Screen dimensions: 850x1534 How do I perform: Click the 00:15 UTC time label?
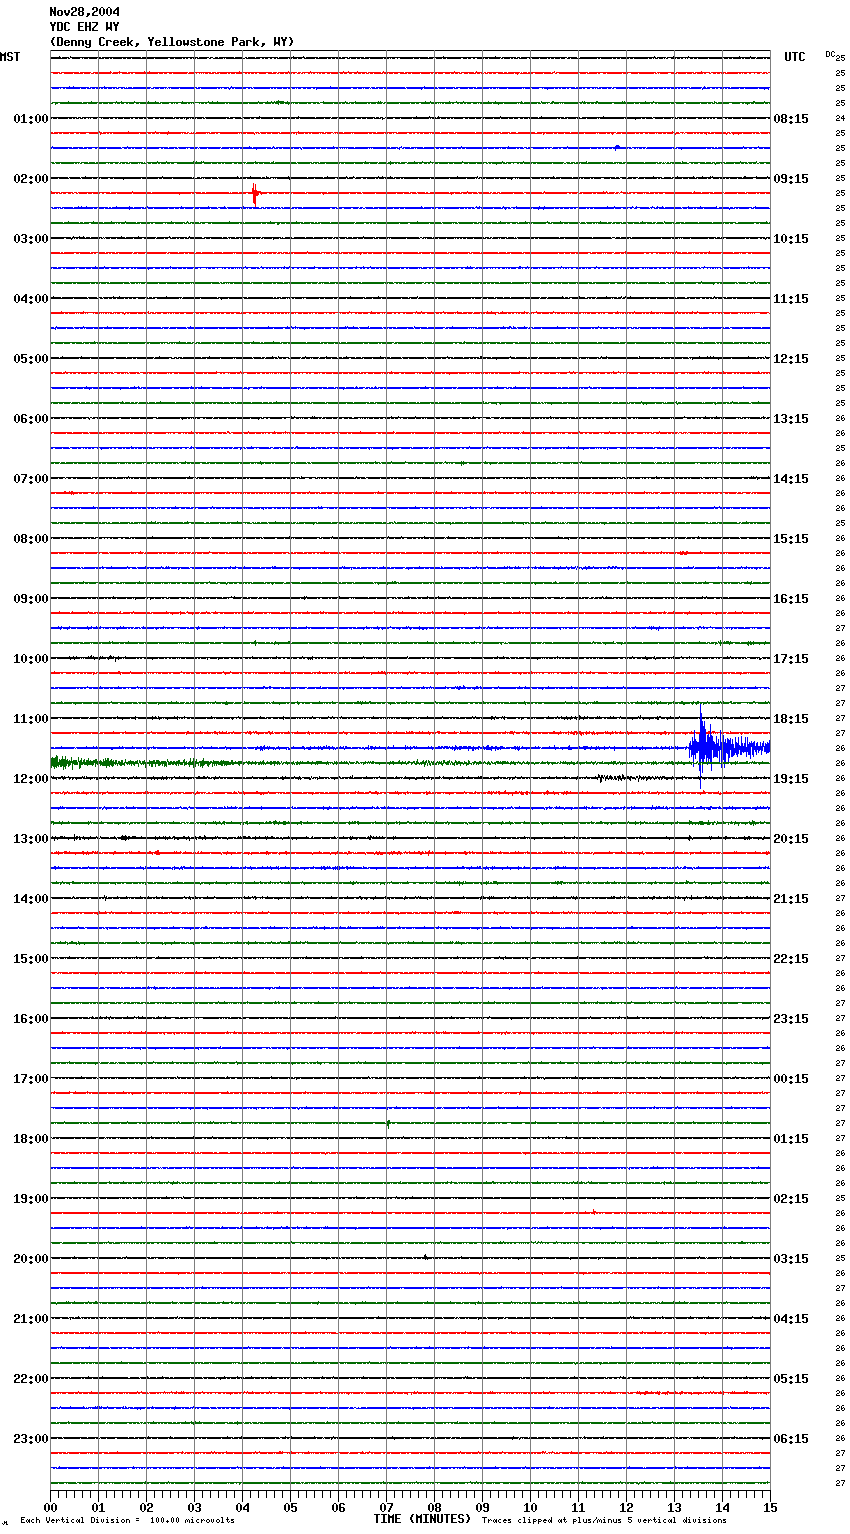[x=791, y=1079]
